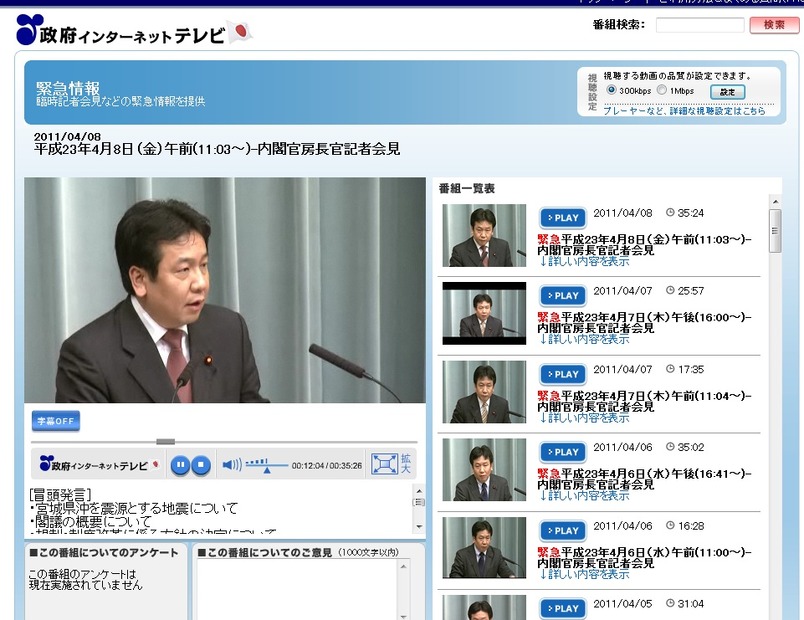Click the clock icon beside 16:28
Viewport: 804px width, 620px height.
[670, 525]
